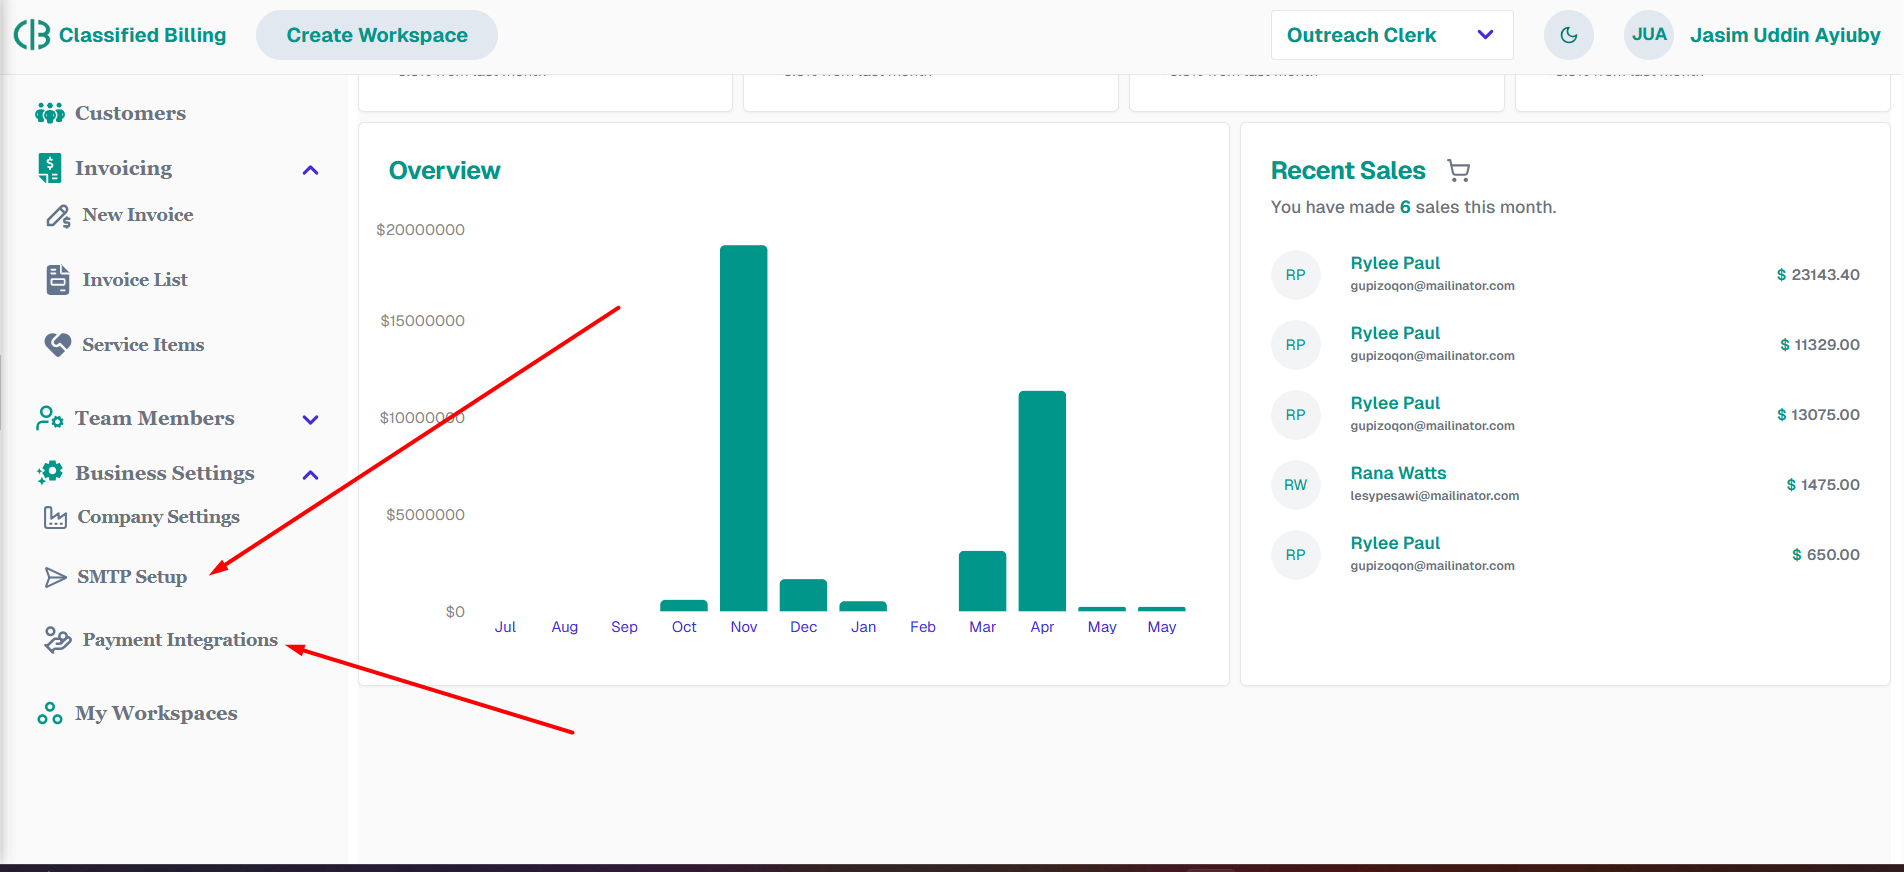
Task: Open Invoice List from sidebar
Action: point(135,280)
